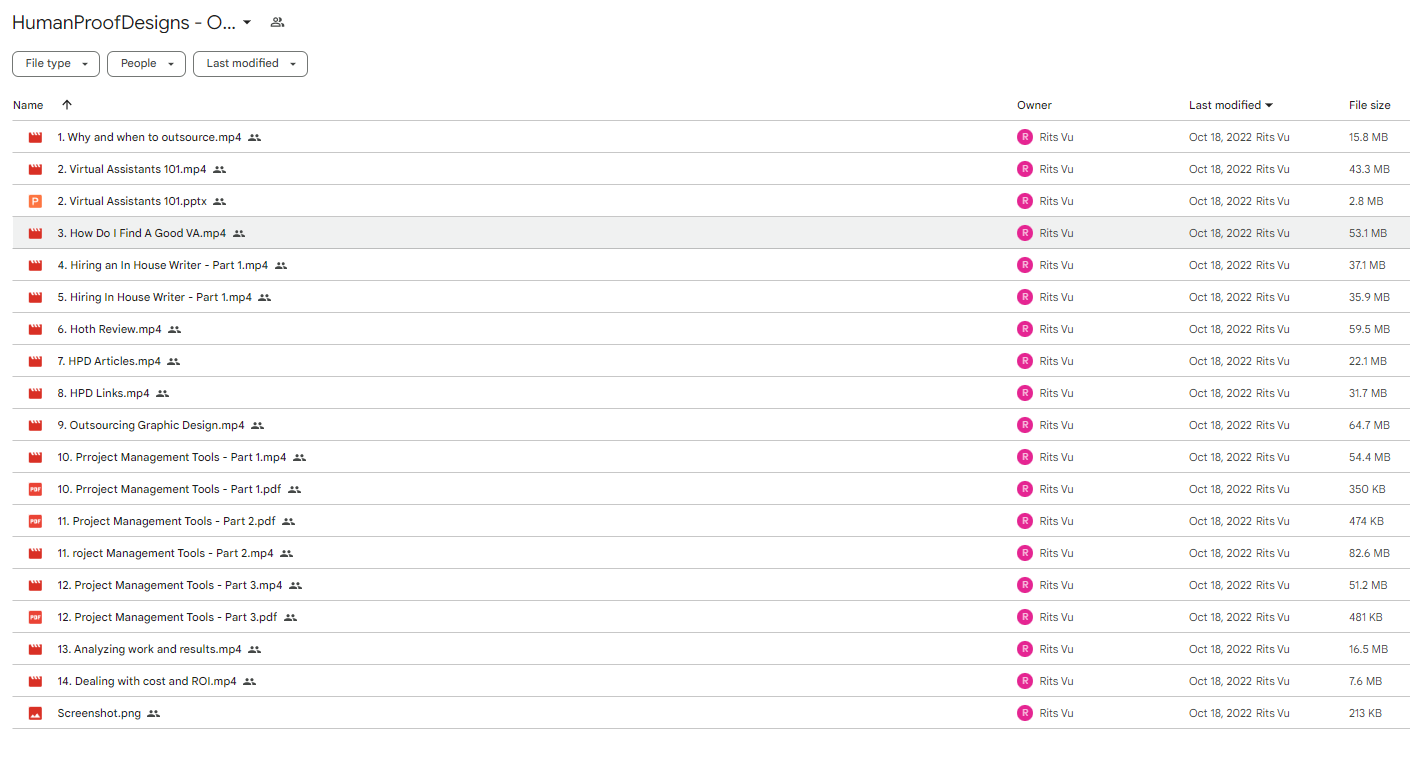Reverse sort direction with Name arrow
Viewport: 1410px width, 779px height.
click(67, 105)
